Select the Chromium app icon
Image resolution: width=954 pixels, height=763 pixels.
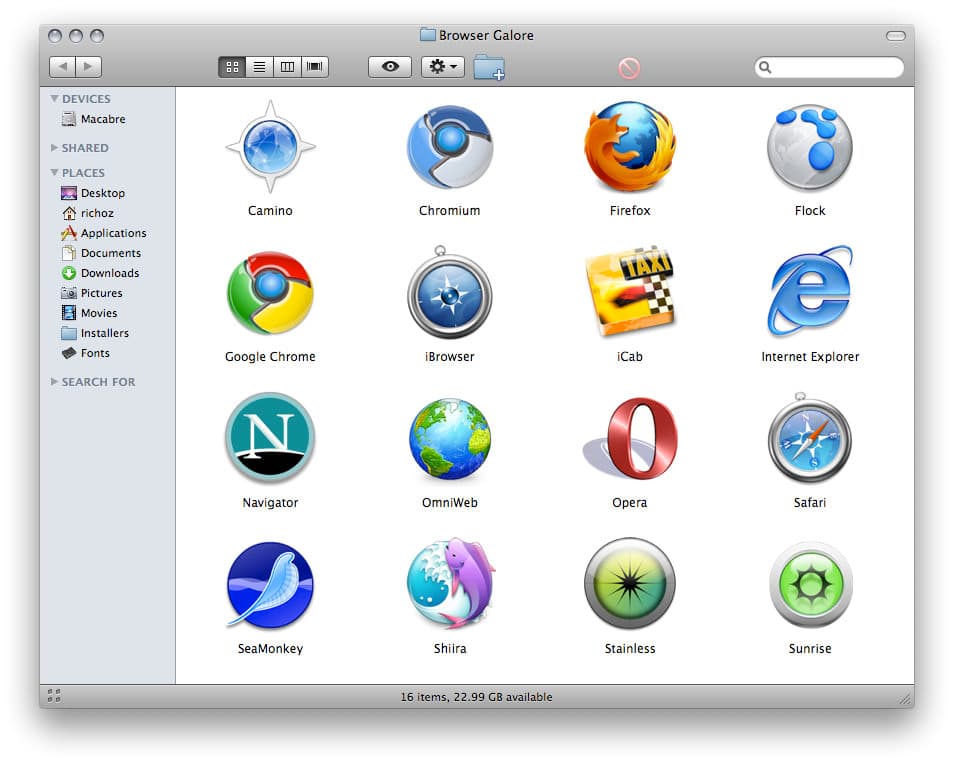[x=449, y=148]
